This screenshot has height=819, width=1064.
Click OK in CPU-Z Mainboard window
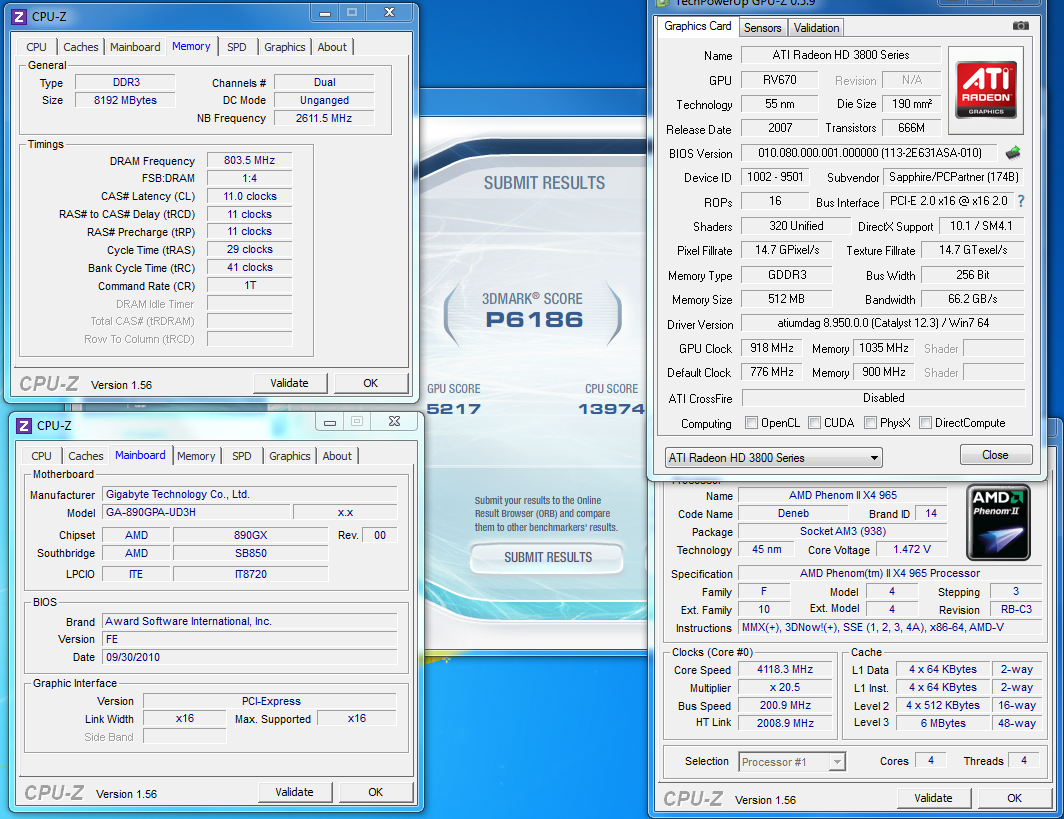pos(375,793)
